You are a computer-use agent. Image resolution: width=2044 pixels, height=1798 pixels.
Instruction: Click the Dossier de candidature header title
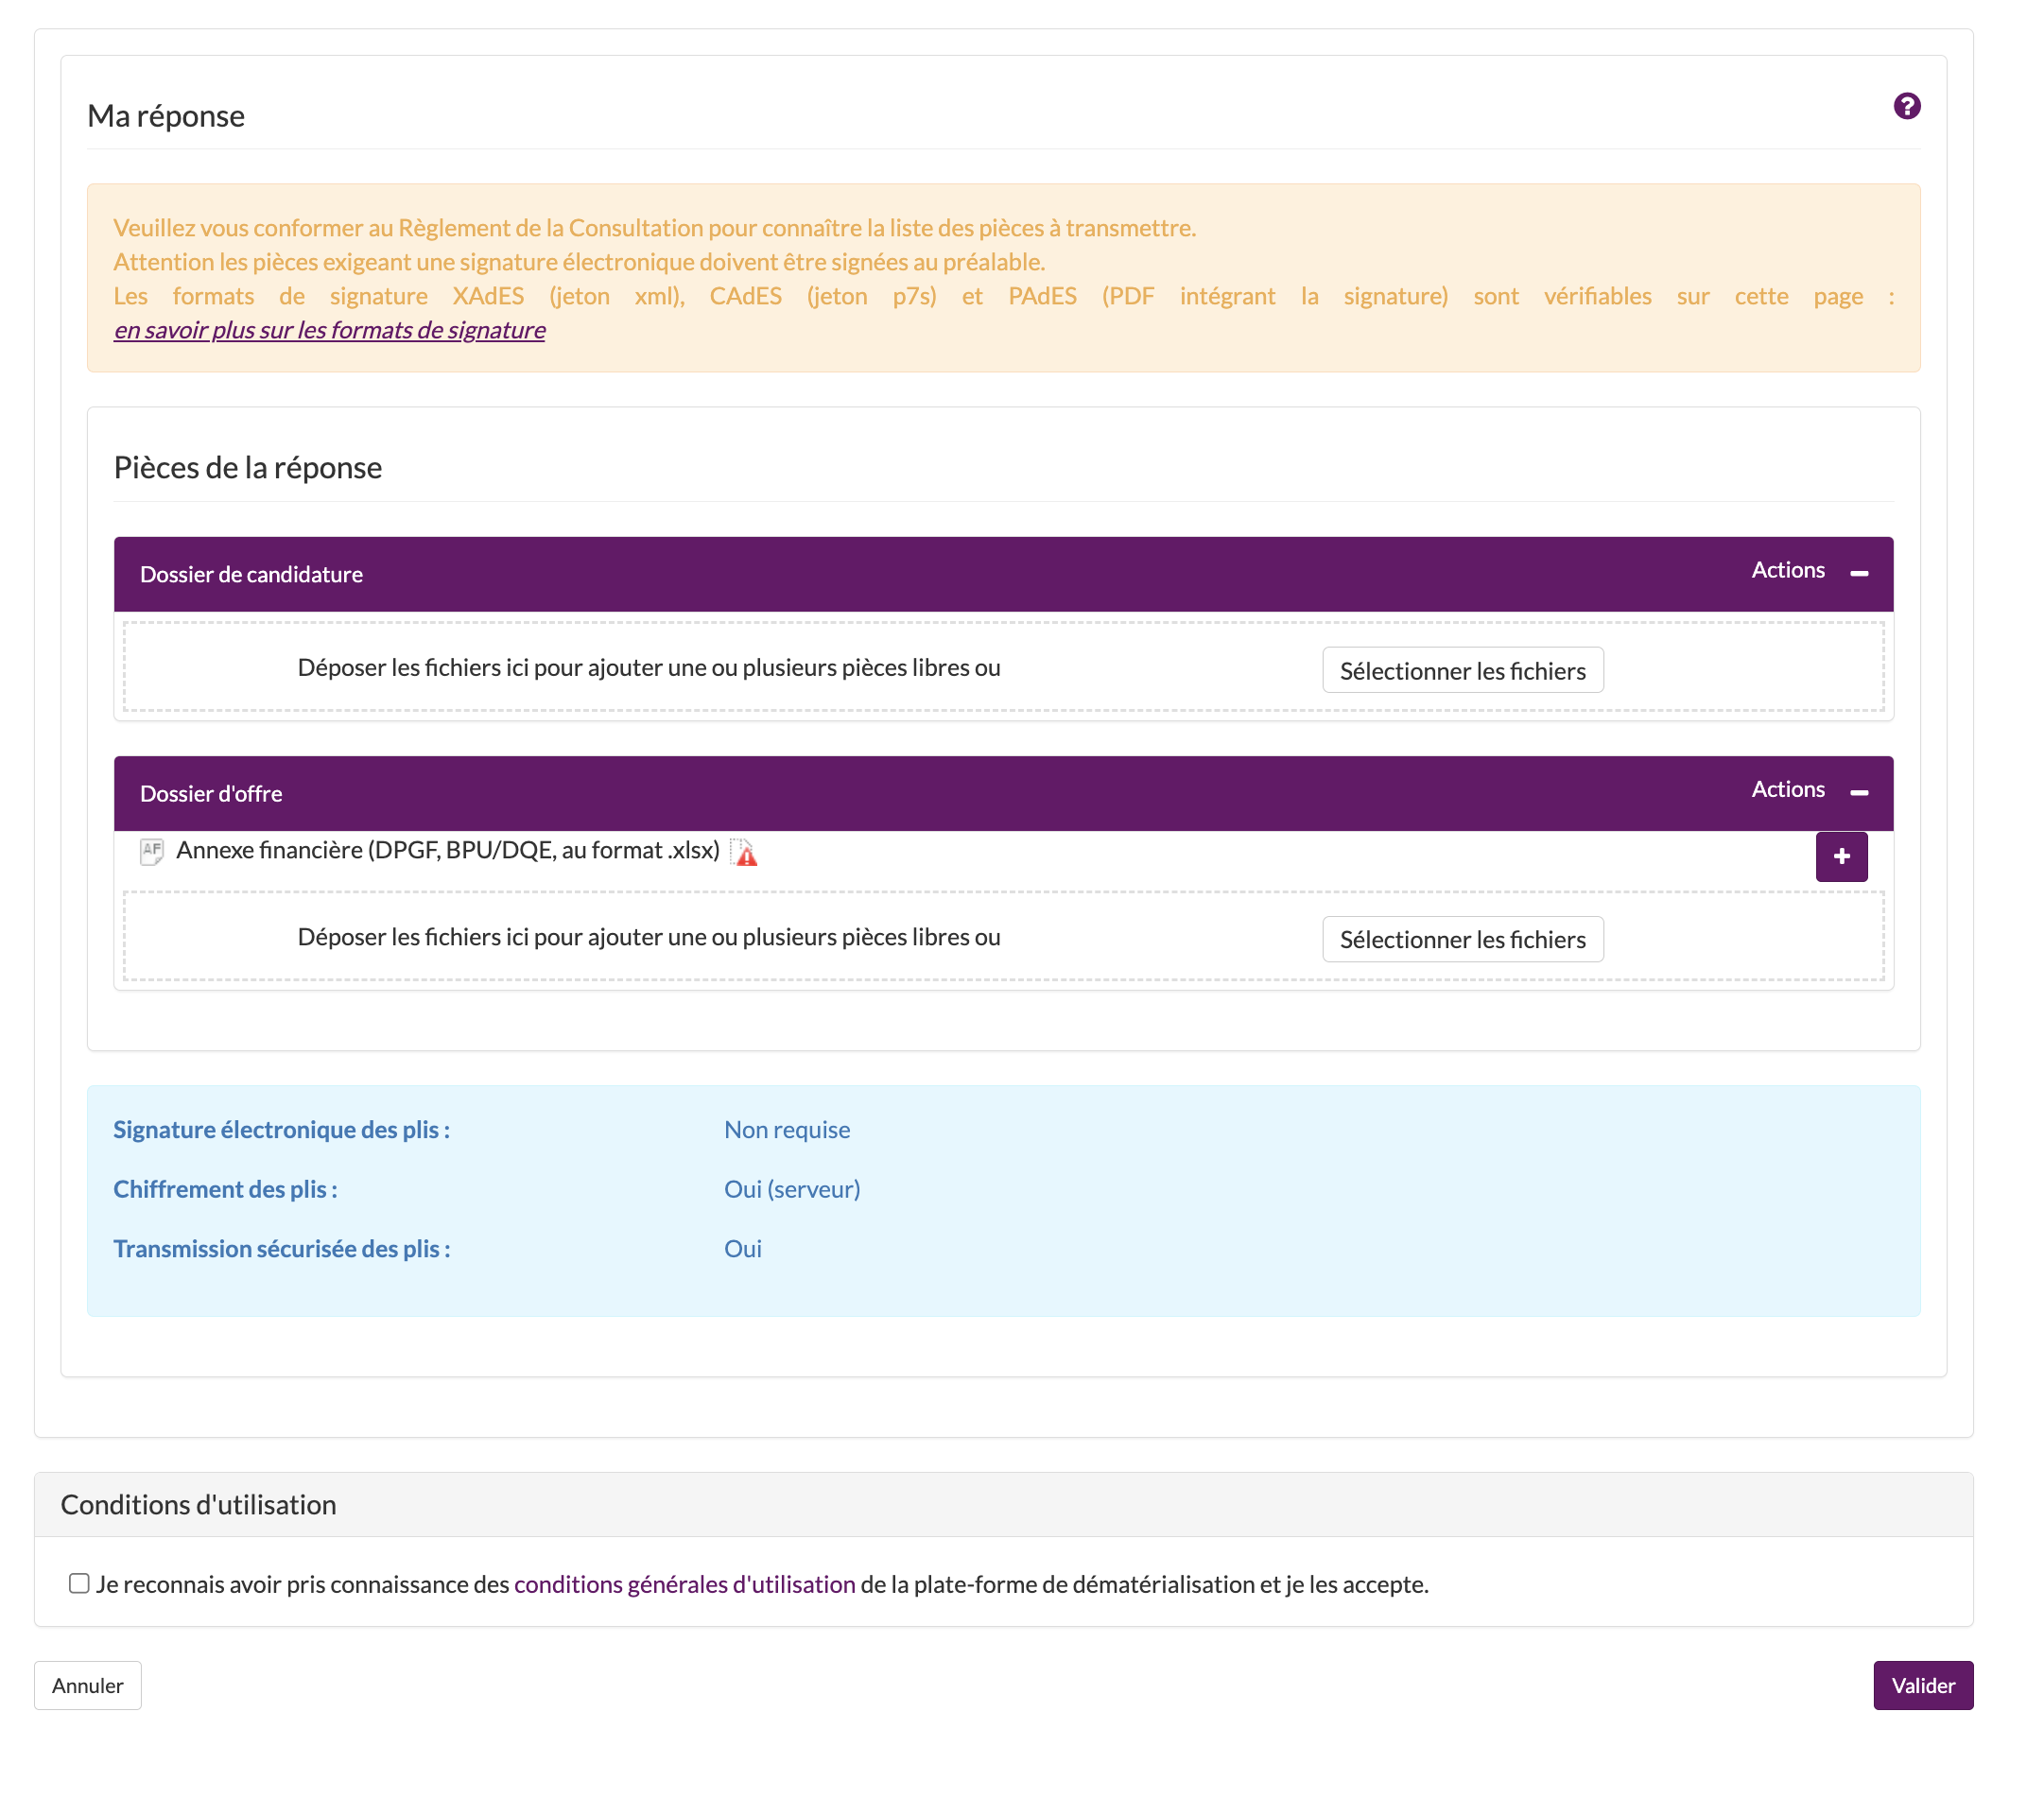coord(251,574)
